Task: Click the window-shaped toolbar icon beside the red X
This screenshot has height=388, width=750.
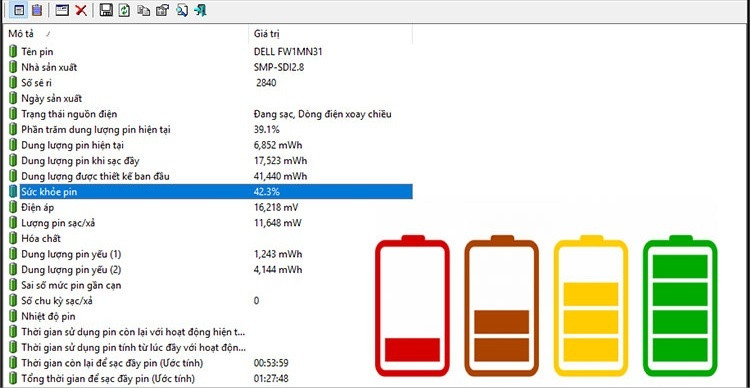Action: (x=62, y=10)
